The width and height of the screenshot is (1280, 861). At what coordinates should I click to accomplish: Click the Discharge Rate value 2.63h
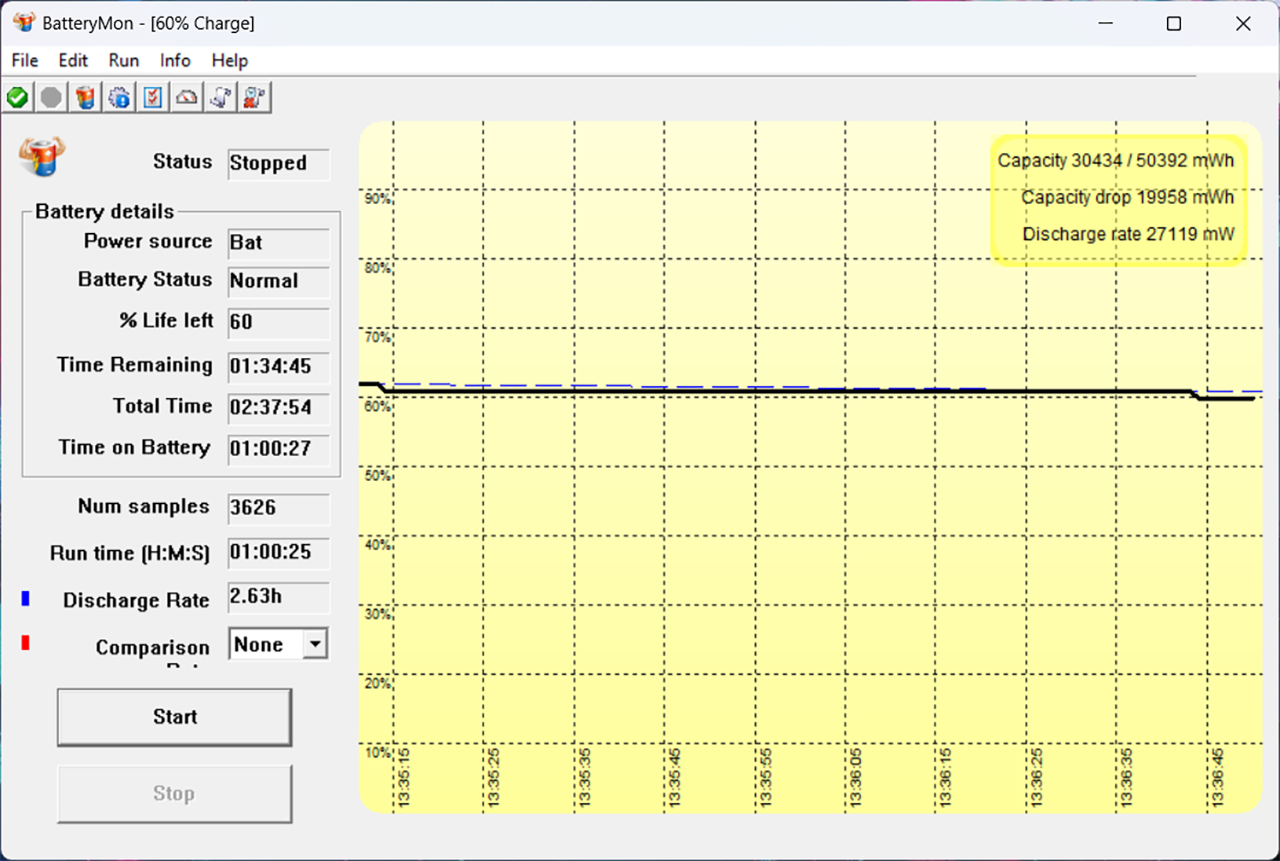278,598
